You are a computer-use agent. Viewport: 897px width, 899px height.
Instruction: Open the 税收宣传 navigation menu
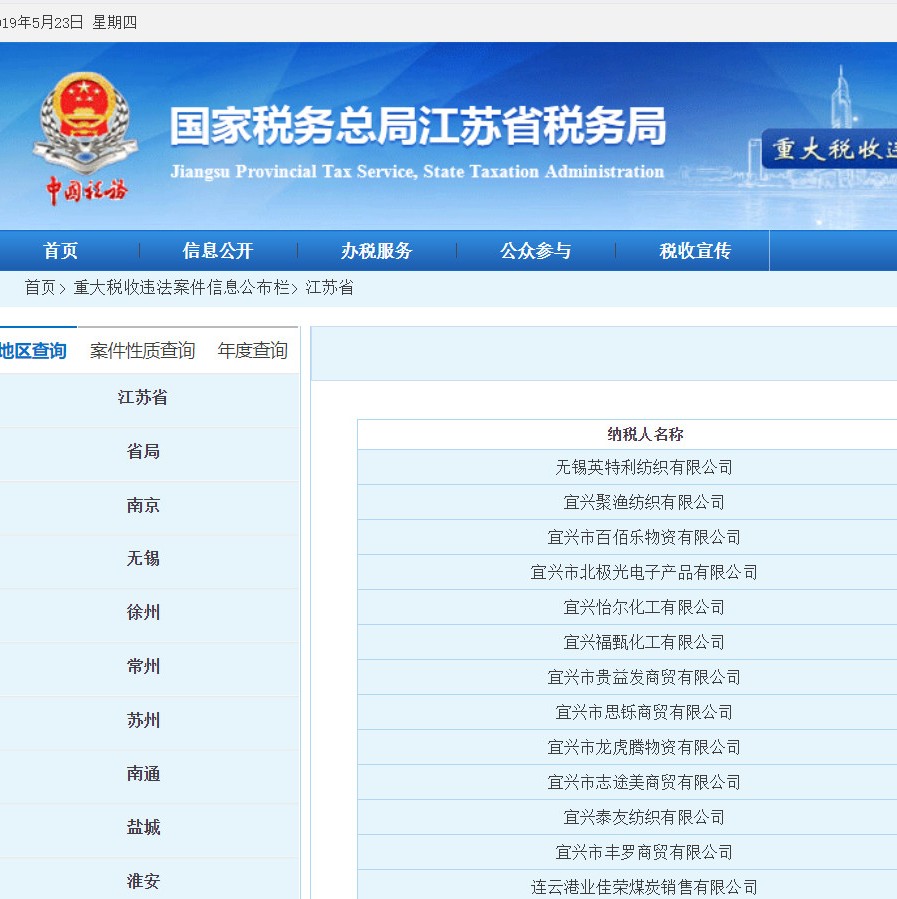tap(695, 251)
